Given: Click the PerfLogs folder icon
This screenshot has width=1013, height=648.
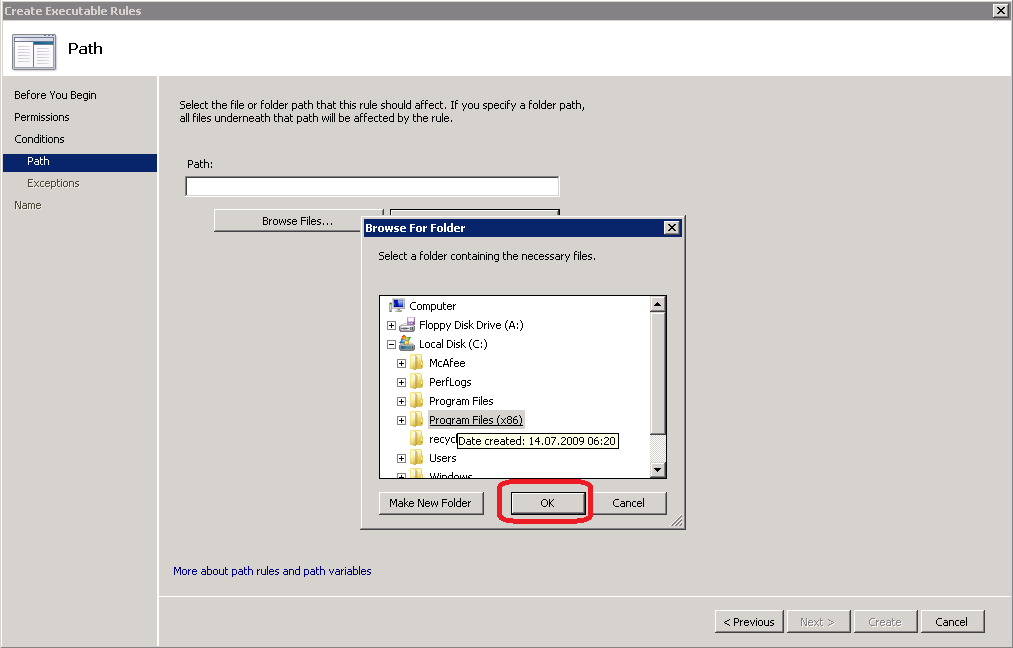Looking at the screenshot, I should (x=417, y=382).
